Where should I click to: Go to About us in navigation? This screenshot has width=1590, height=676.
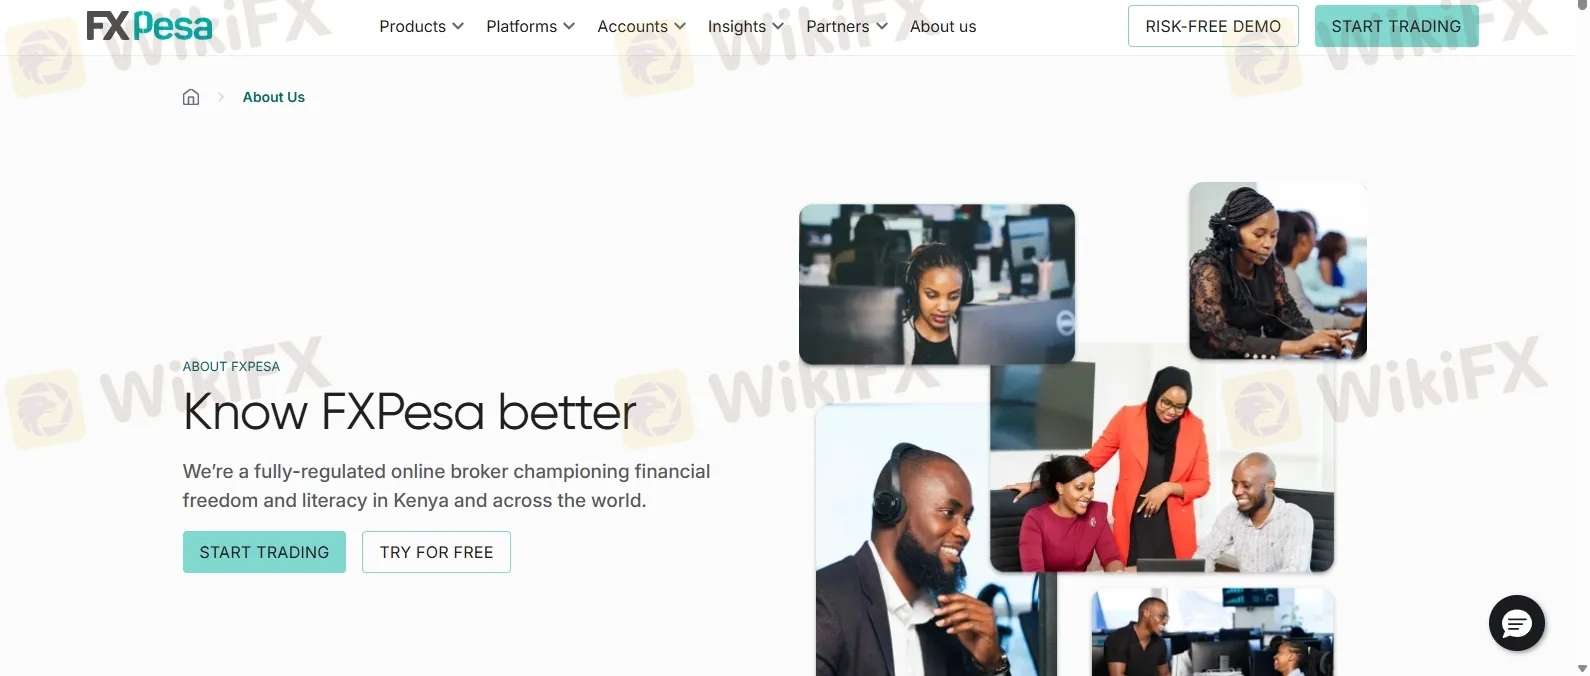click(x=943, y=26)
